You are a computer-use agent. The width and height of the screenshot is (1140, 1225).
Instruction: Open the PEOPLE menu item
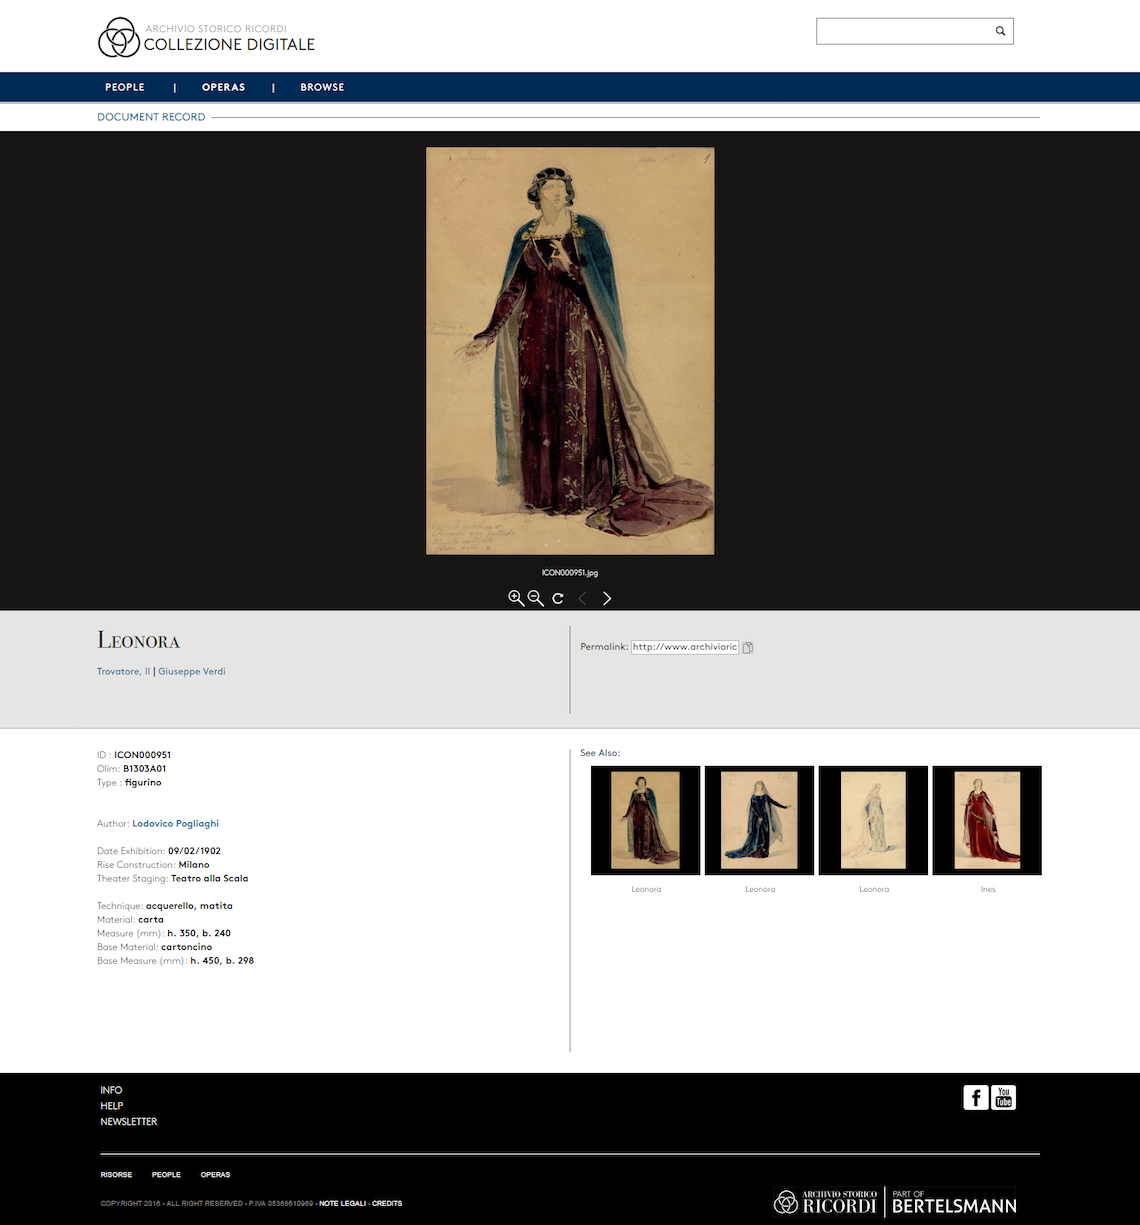[x=125, y=87]
